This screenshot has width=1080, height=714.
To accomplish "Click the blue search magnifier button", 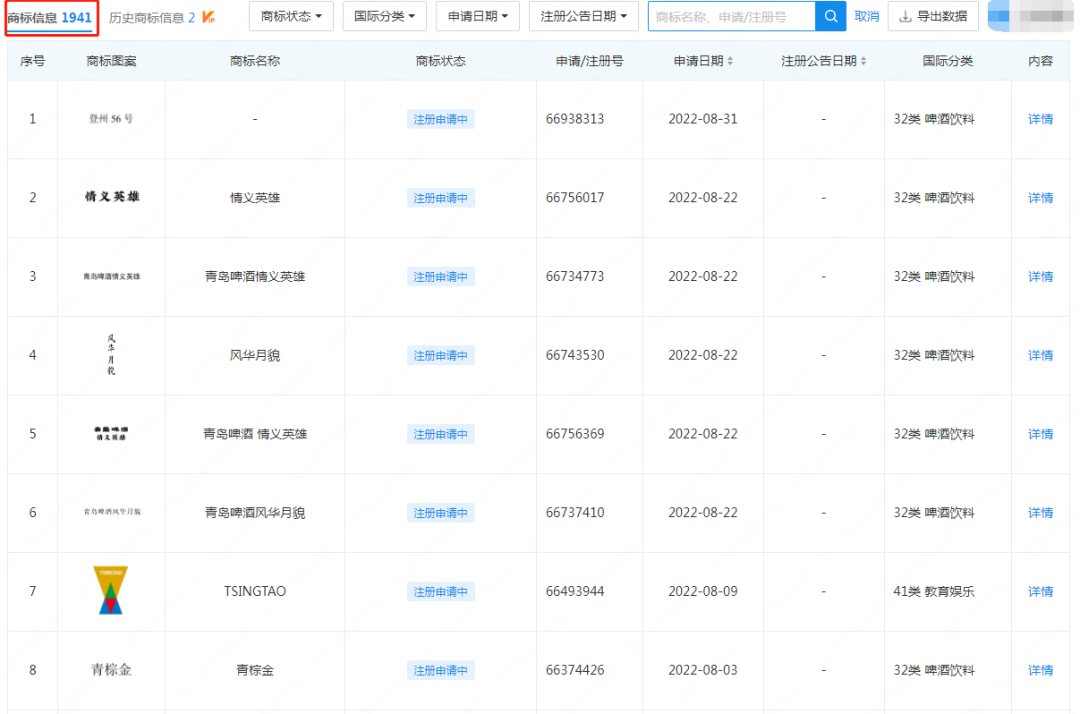I will point(831,16).
